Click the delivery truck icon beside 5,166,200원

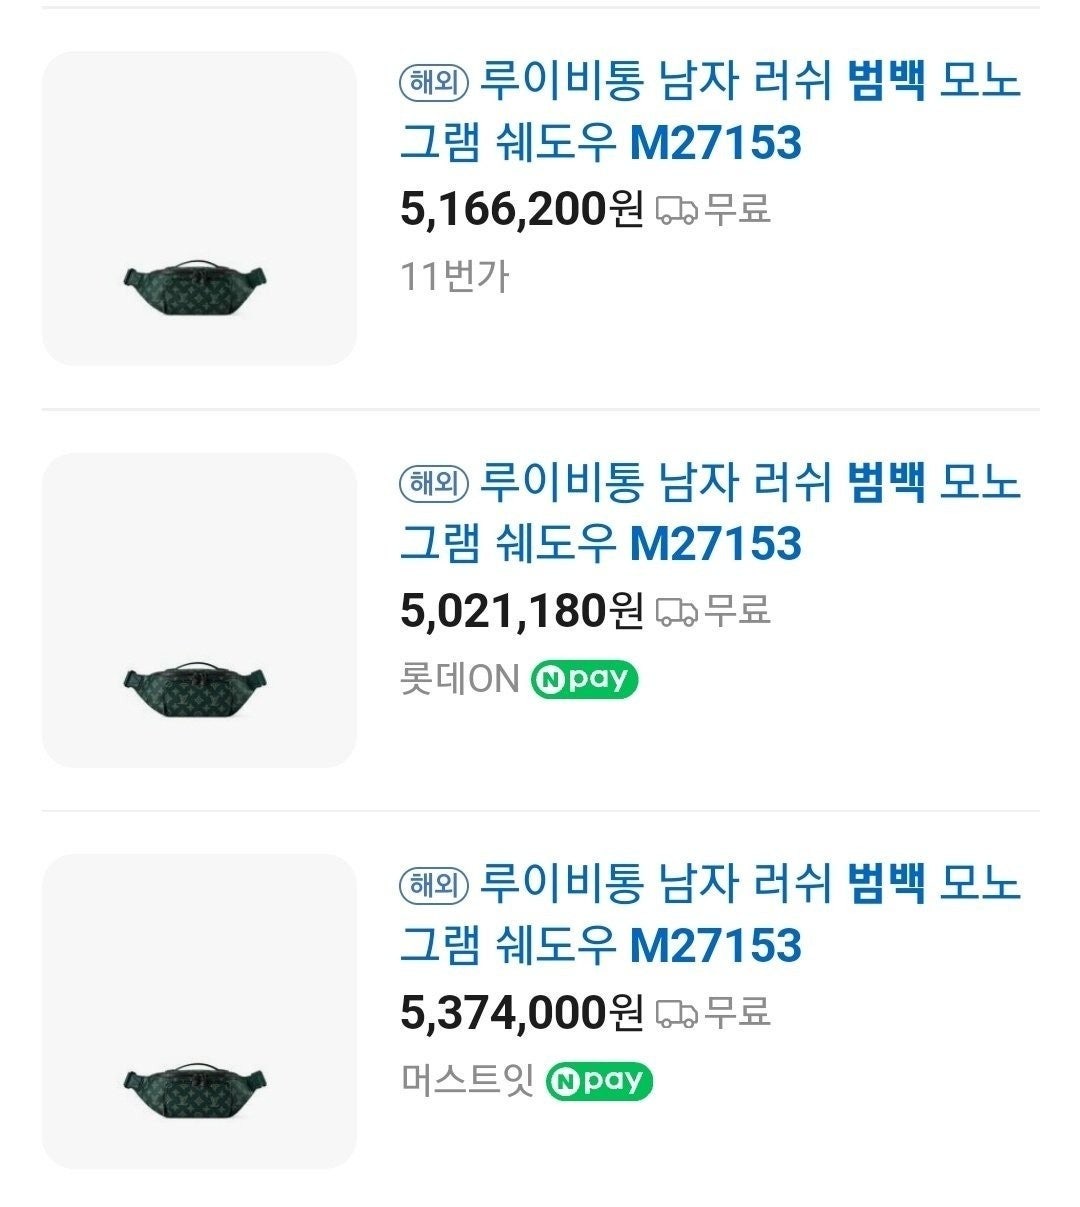coord(676,210)
